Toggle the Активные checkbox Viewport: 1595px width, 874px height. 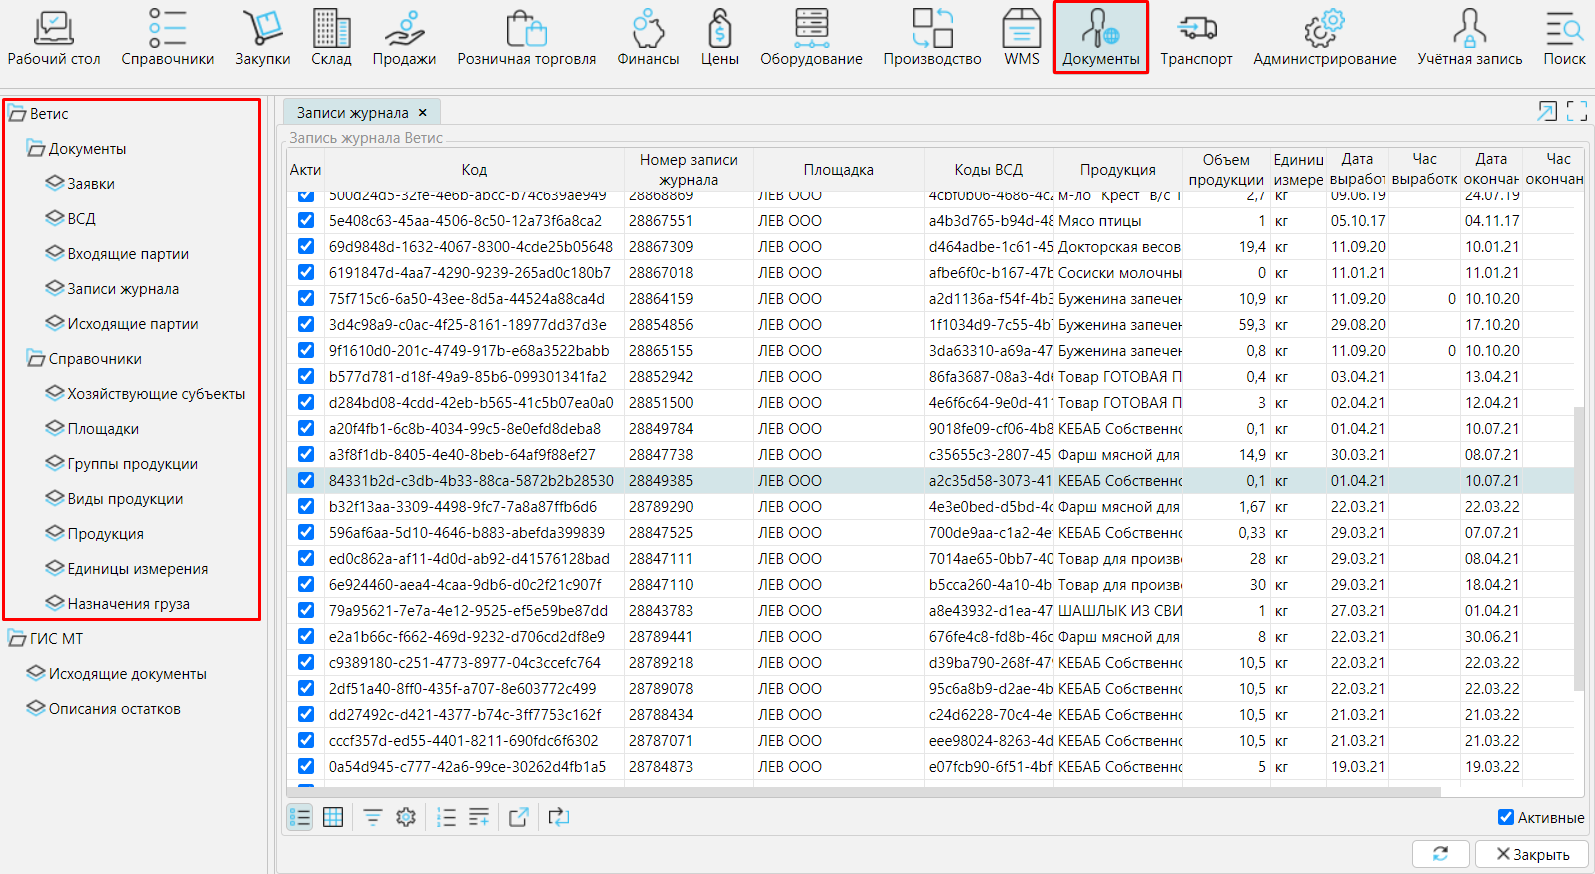pos(1506,817)
